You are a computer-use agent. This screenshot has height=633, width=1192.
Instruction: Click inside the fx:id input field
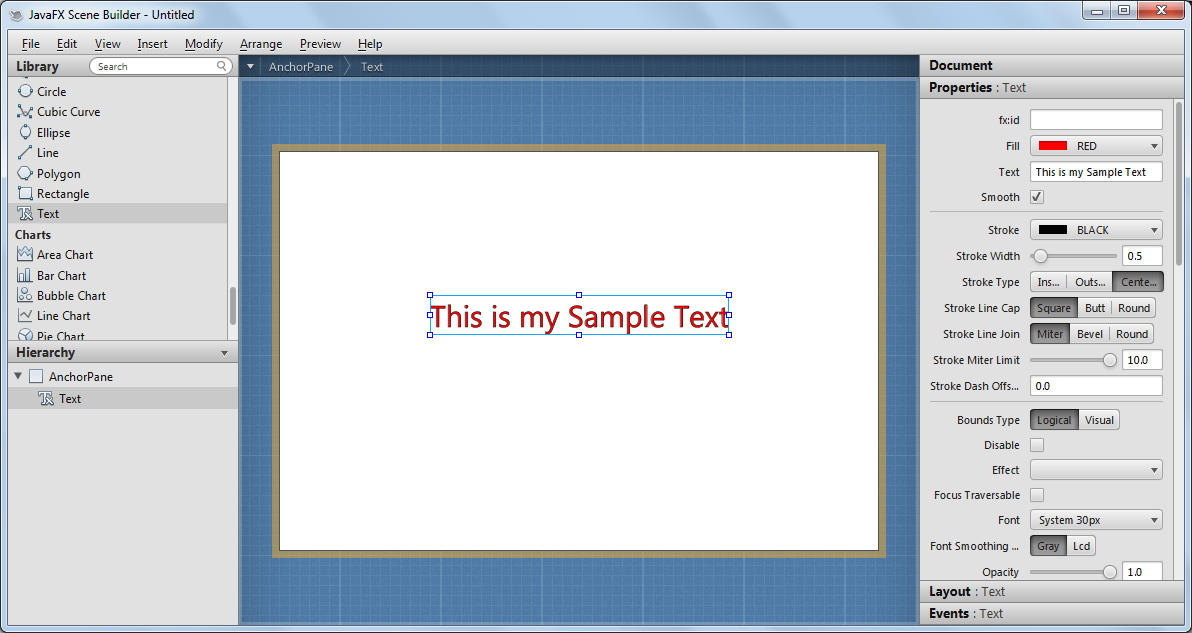pos(1096,119)
